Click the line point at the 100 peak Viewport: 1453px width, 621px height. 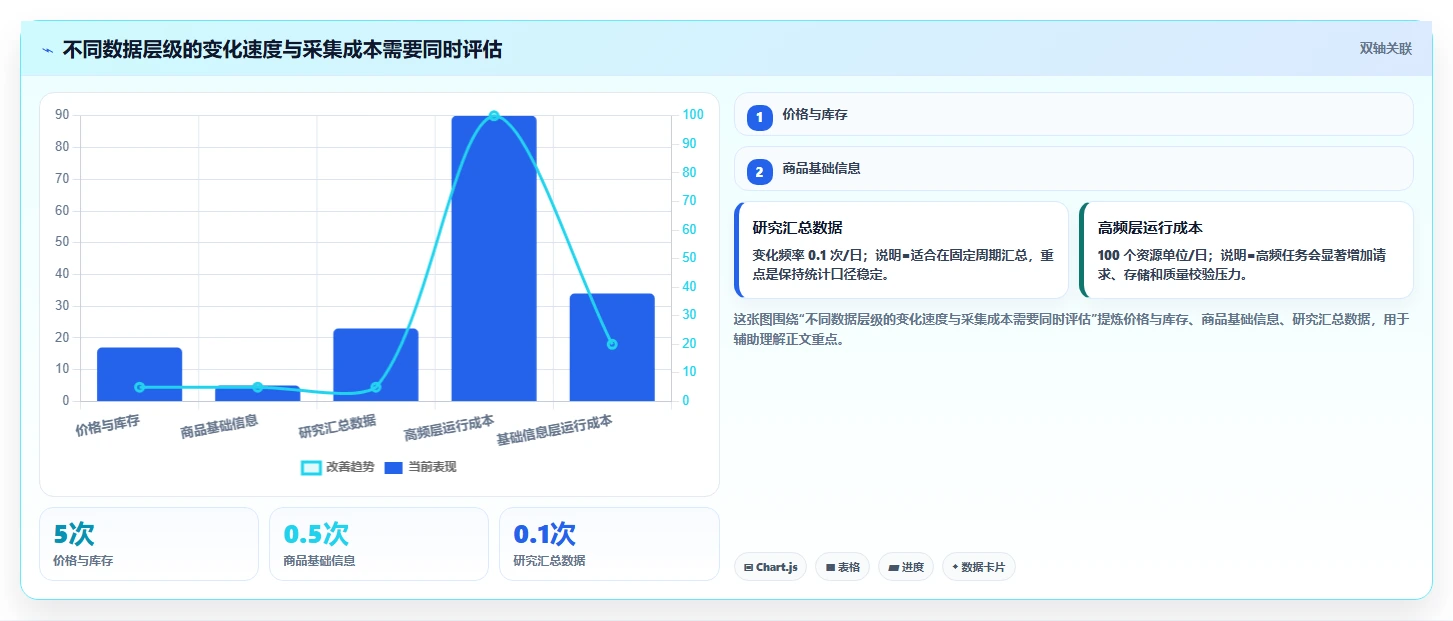click(494, 116)
